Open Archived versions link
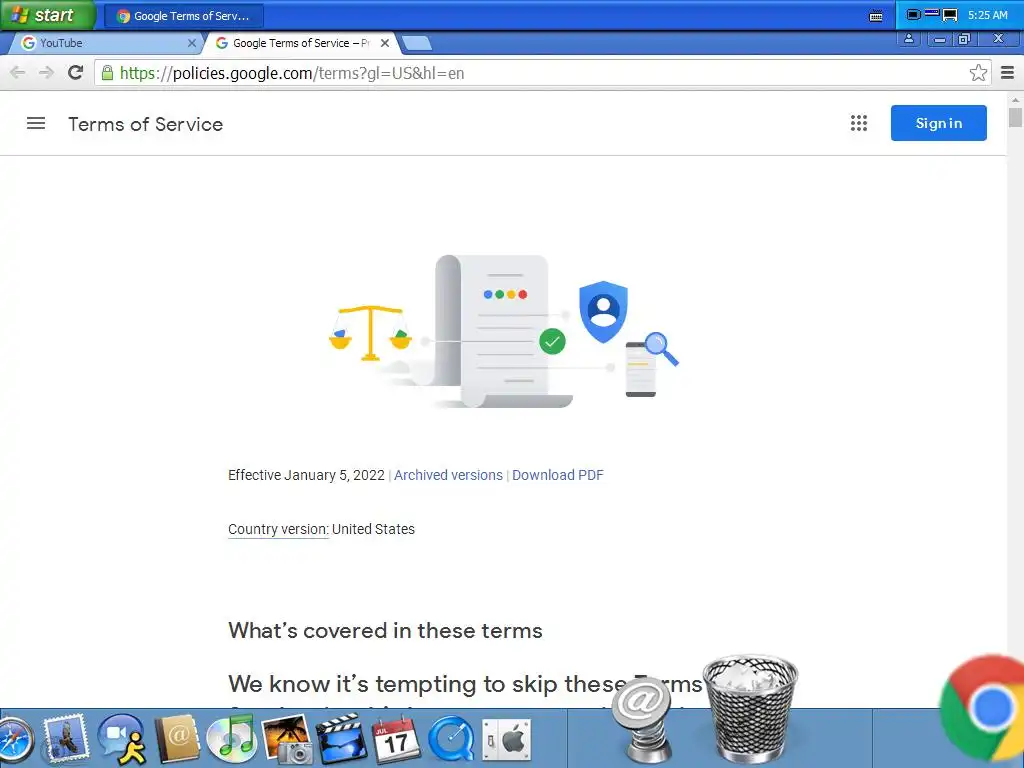 point(448,475)
